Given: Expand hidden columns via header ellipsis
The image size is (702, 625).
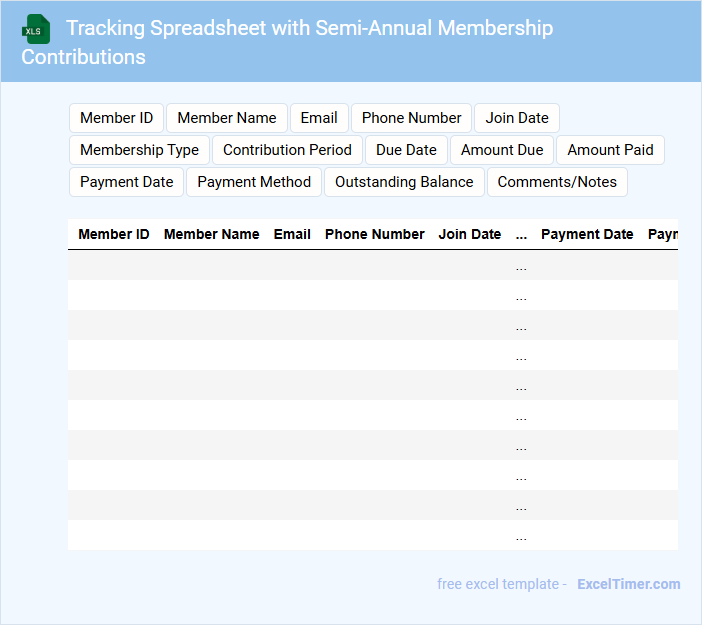Looking at the screenshot, I should (521, 235).
